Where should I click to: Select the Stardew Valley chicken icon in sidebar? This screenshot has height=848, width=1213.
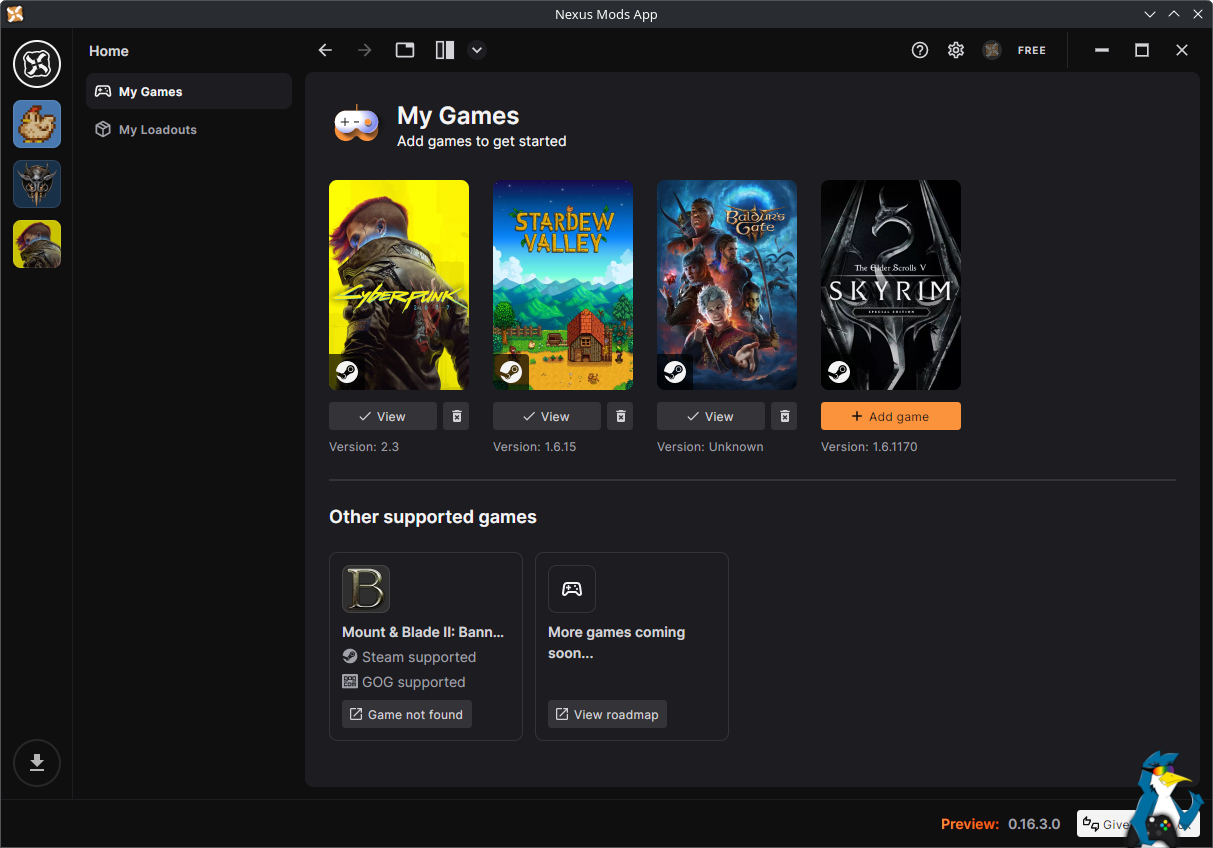pyautogui.click(x=37, y=124)
